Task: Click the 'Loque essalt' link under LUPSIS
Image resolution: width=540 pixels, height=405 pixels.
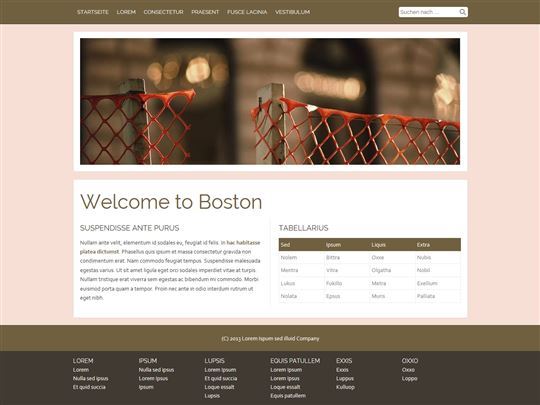Action: [219, 387]
